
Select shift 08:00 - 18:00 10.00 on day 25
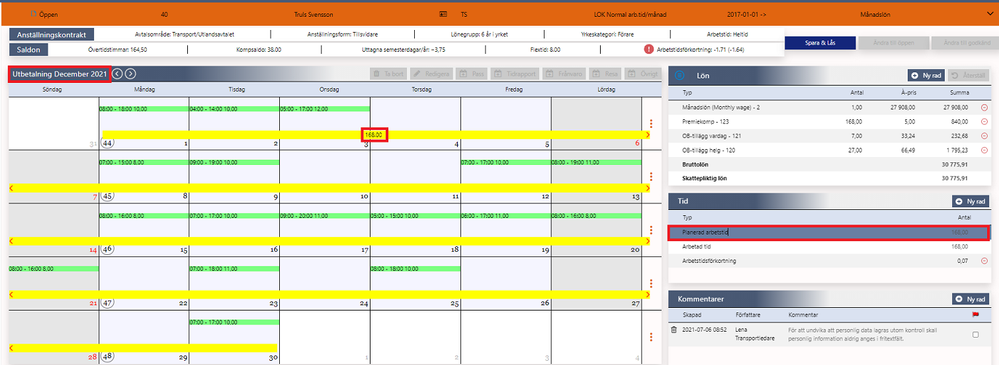415,269
